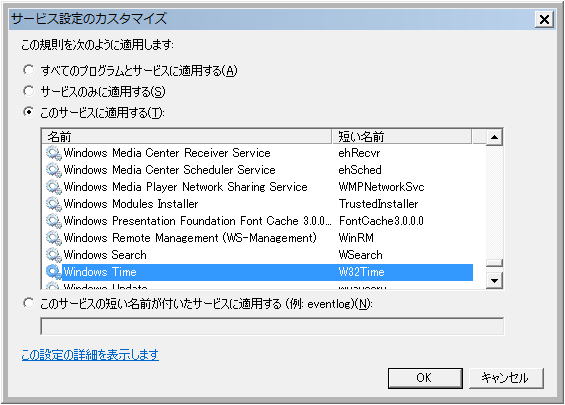Image resolution: width=565 pixels, height=405 pixels.
Task: Click gear icon beside Windows Time
Action: [x=54, y=272]
